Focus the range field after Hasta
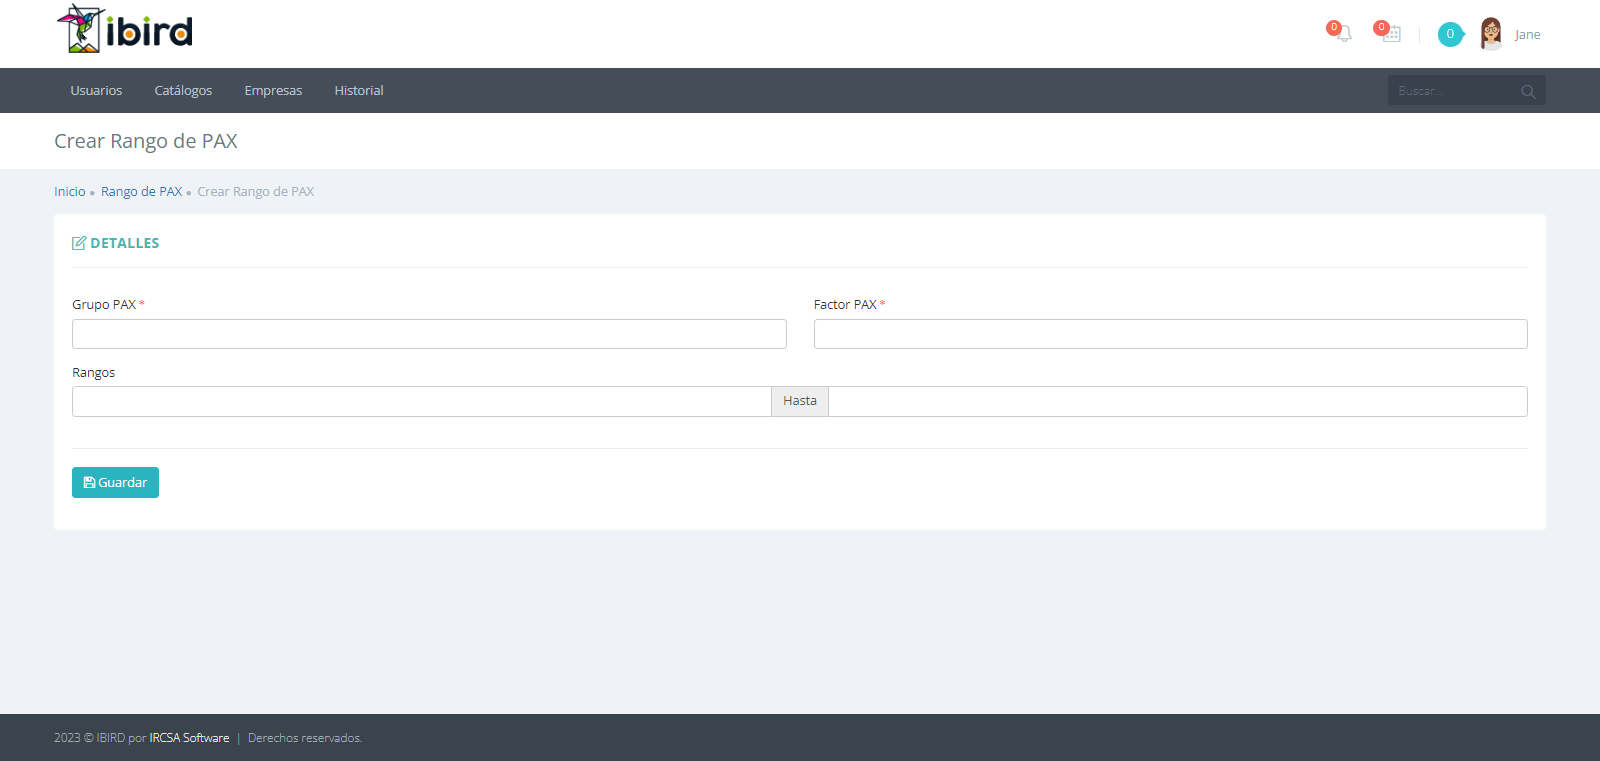The height and width of the screenshot is (761, 1600). point(1178,401)
